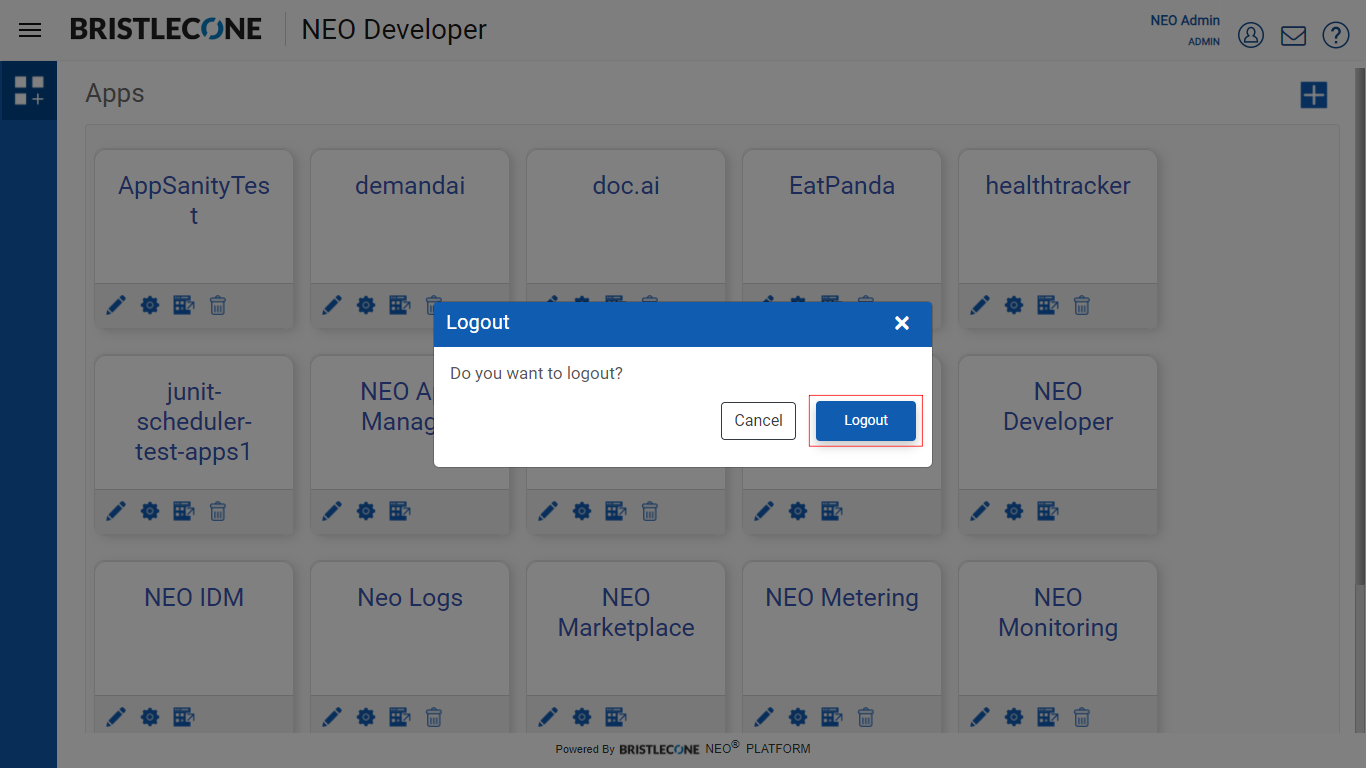Launch NEO Developer using the open-app icon
Viewport: 1366px width, 768px height.
[1048, 511]
